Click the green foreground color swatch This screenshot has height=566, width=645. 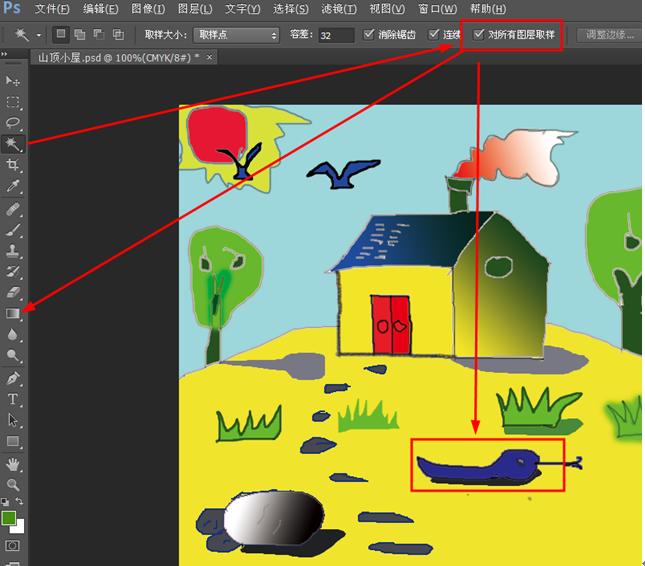pyautogui.click(x=9, y=518)
